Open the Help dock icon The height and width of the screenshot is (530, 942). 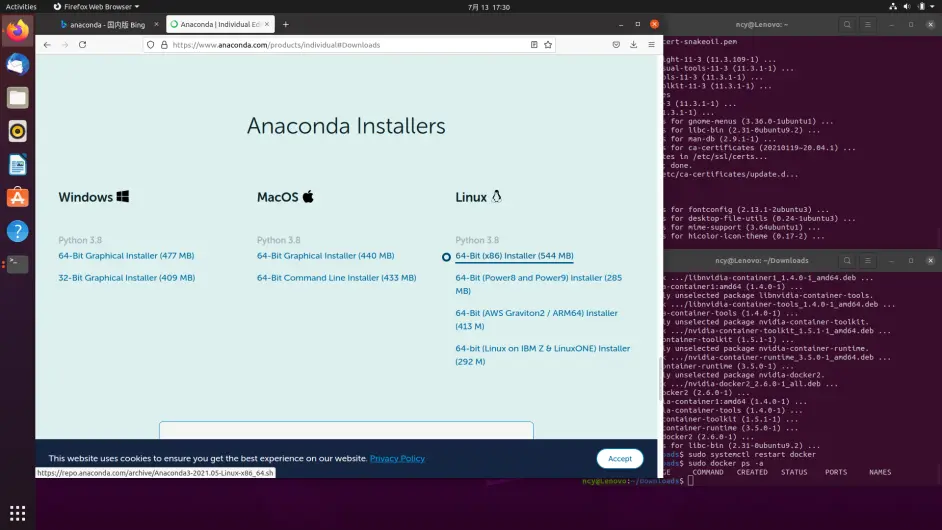click(17, 231)
